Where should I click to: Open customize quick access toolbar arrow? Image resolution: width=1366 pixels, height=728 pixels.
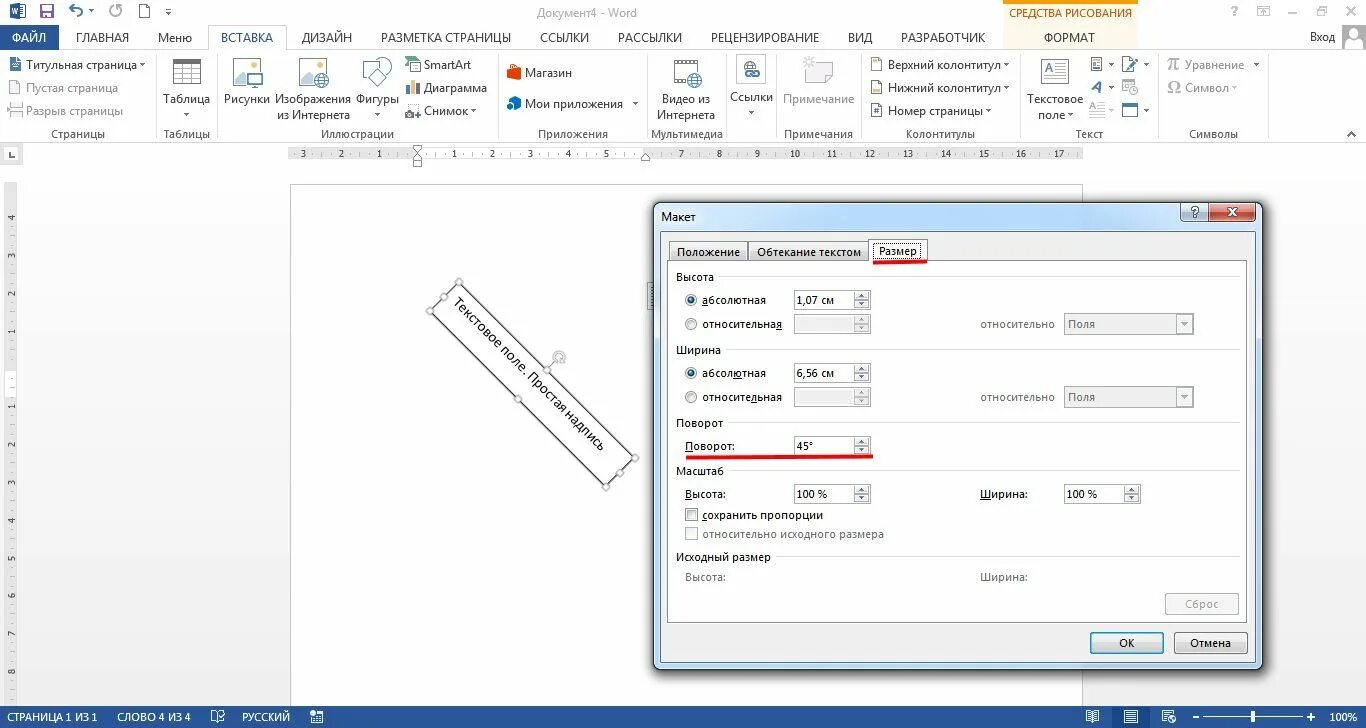(x=170, y=12)
